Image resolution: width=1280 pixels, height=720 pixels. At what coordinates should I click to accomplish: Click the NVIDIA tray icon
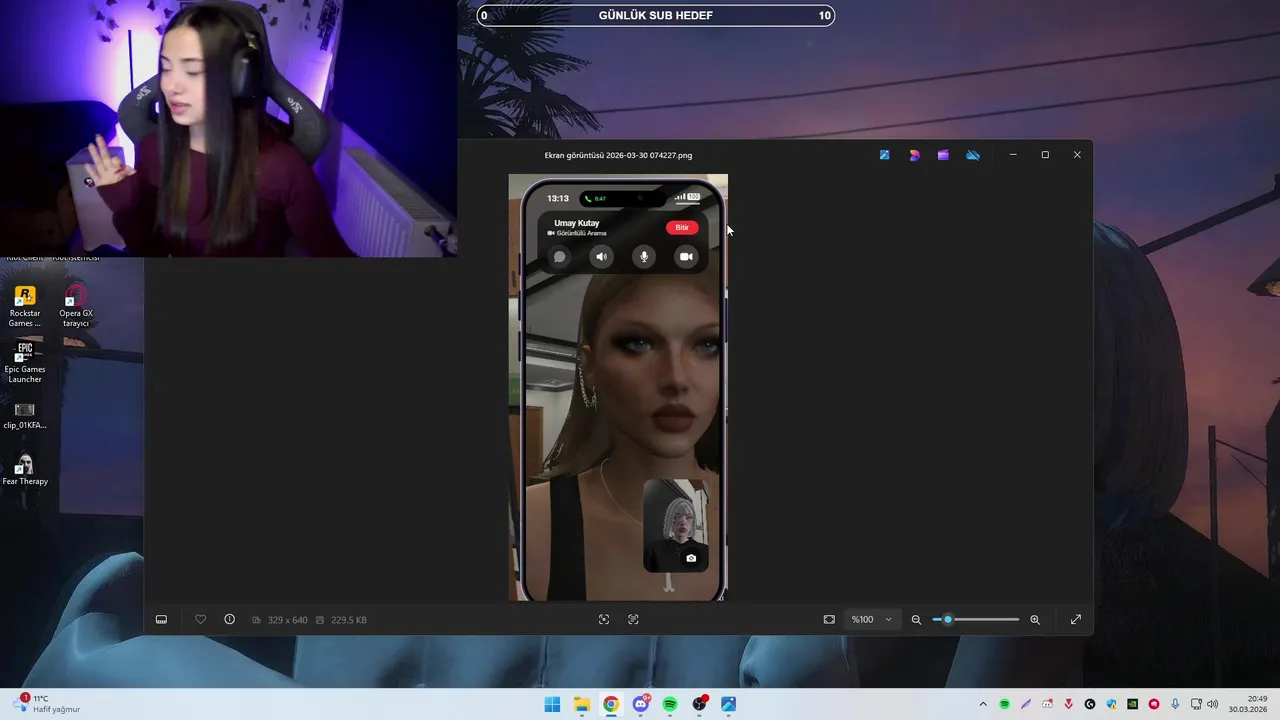(x=1133, y=704)
